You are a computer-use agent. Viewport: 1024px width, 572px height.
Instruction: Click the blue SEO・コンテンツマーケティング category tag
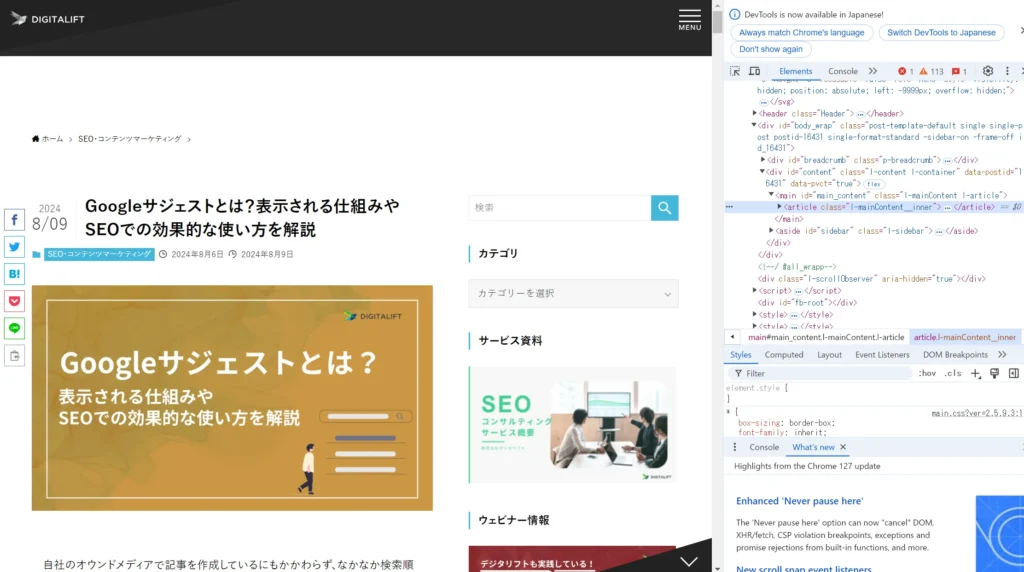point(99,254)
